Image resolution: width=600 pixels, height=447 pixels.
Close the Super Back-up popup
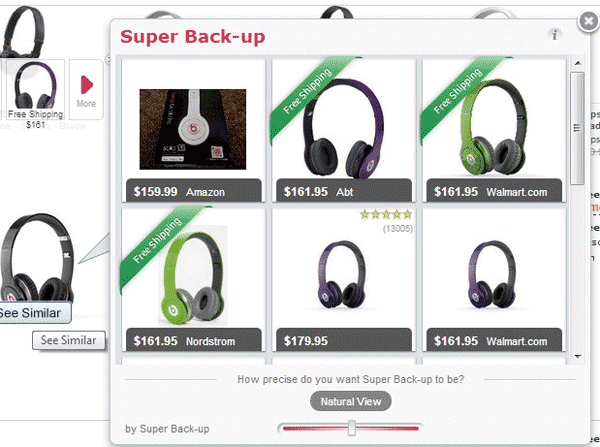(x=588, y=21)
